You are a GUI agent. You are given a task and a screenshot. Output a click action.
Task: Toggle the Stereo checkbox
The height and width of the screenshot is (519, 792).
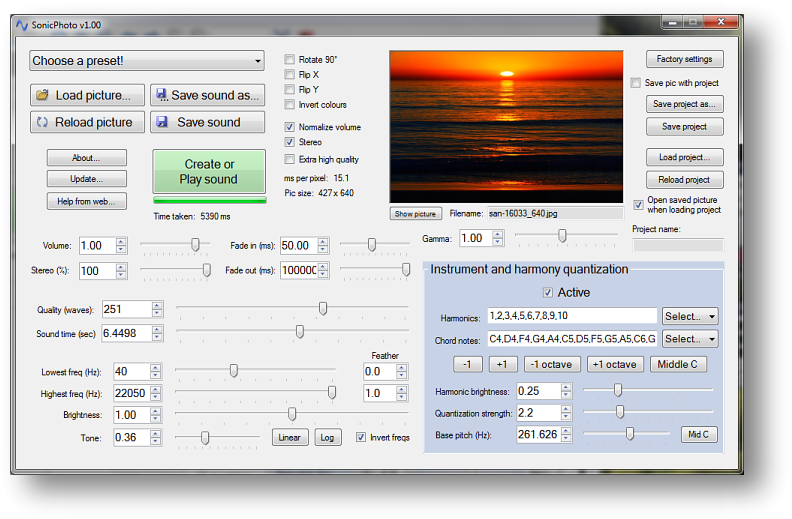pos(290,143)
